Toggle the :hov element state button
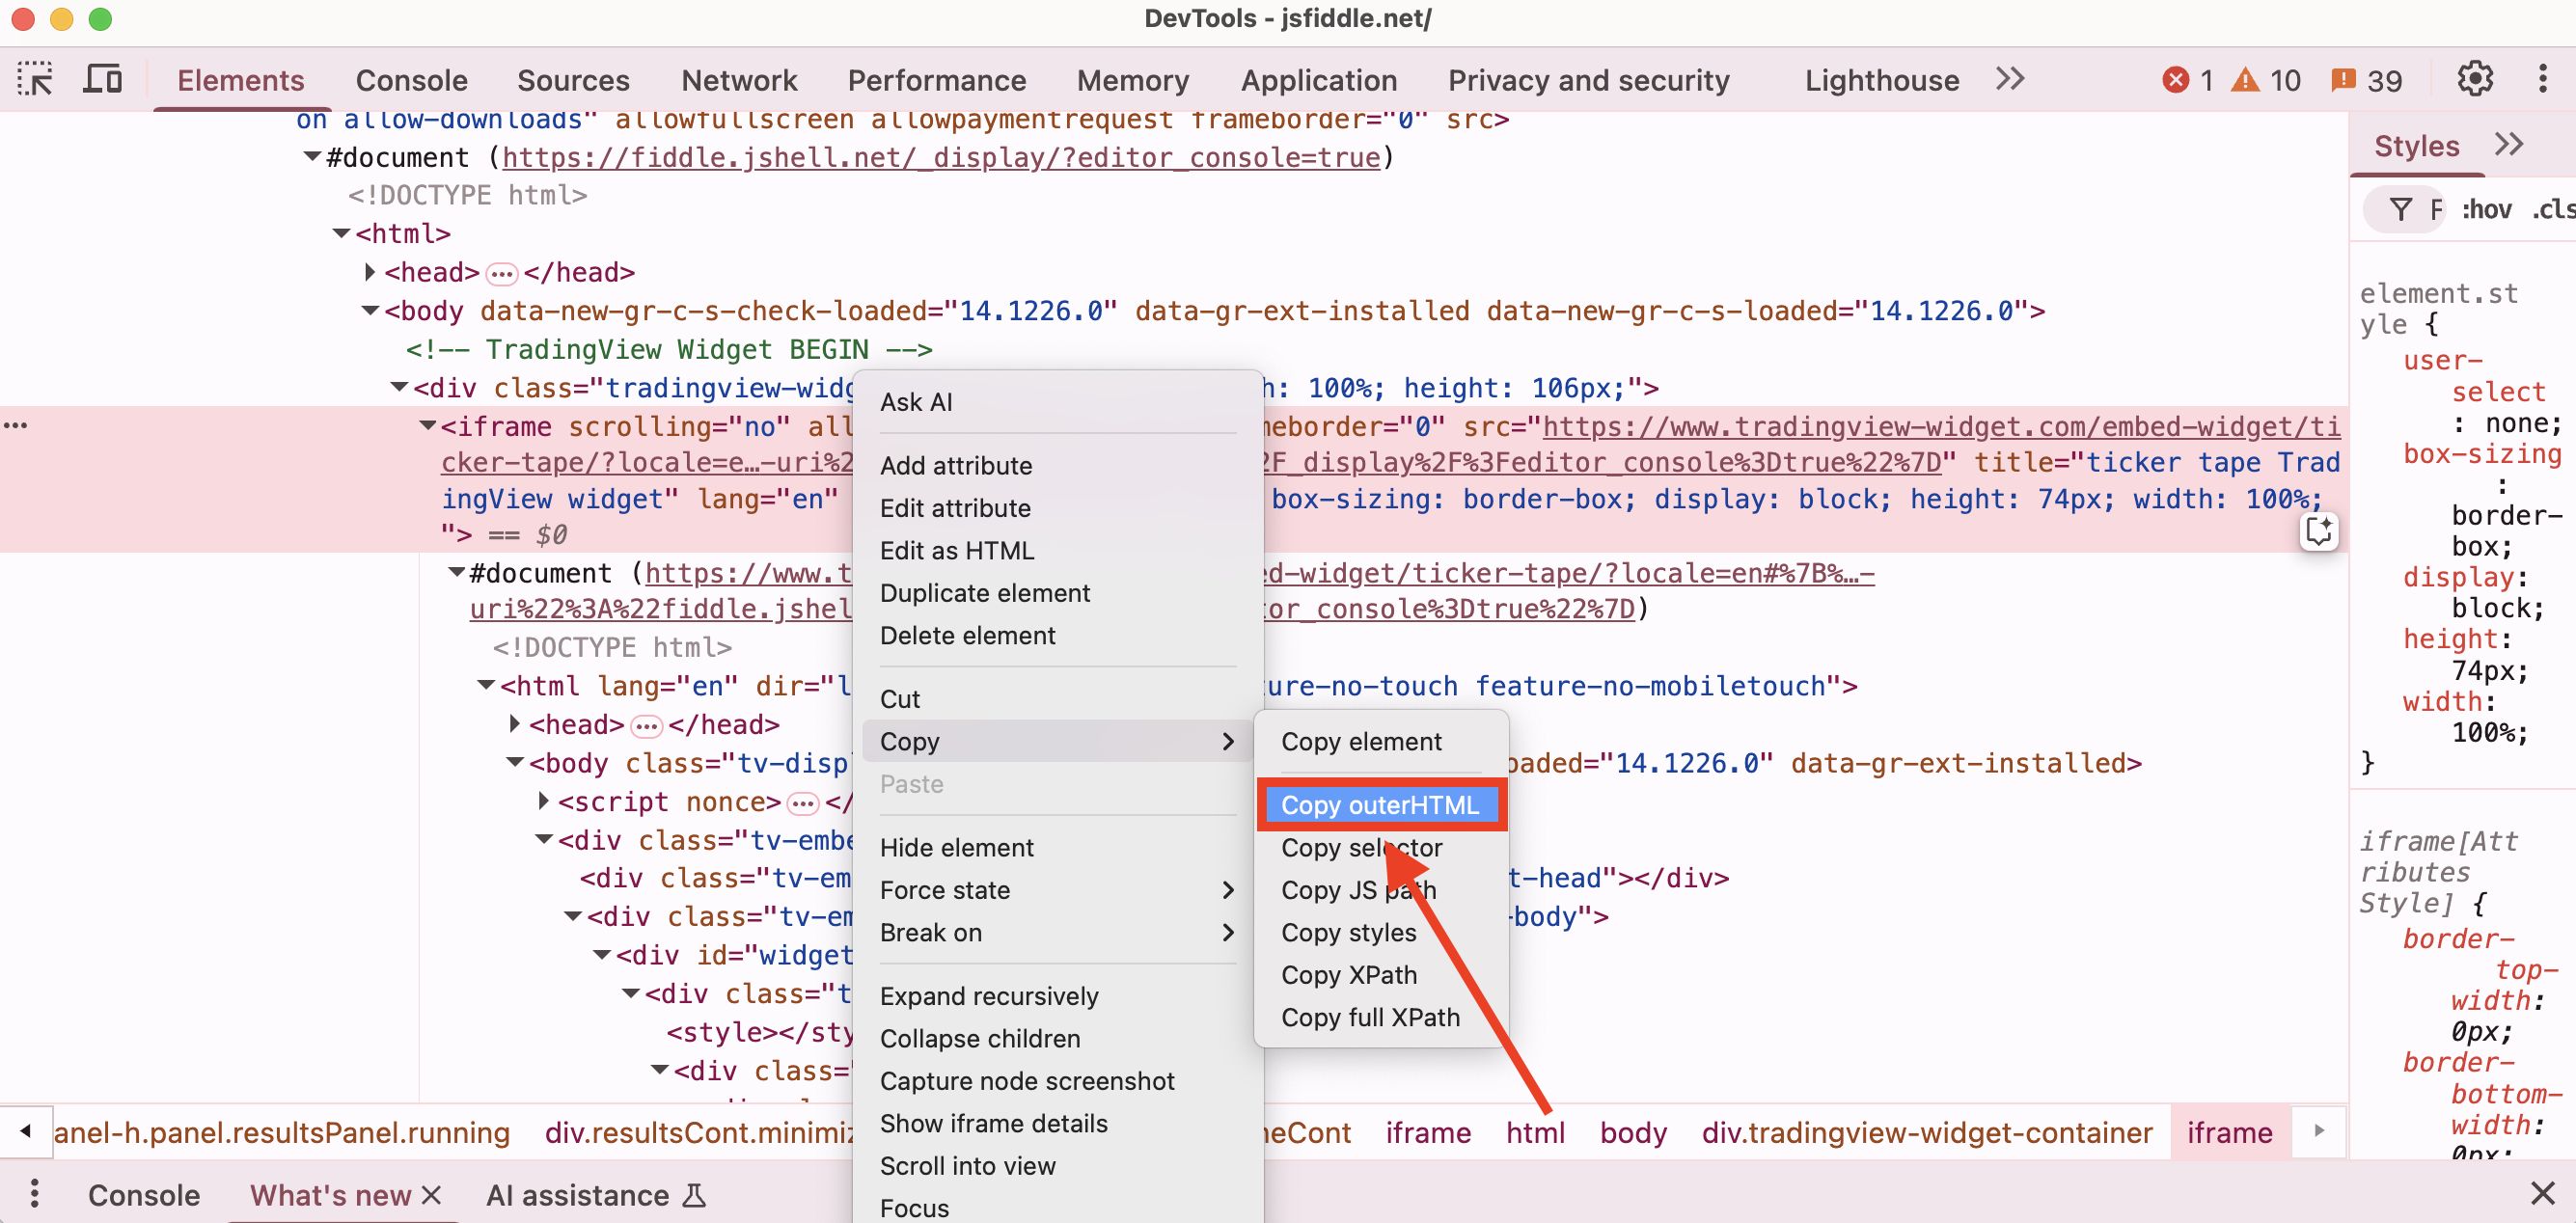 point(2486,209)
